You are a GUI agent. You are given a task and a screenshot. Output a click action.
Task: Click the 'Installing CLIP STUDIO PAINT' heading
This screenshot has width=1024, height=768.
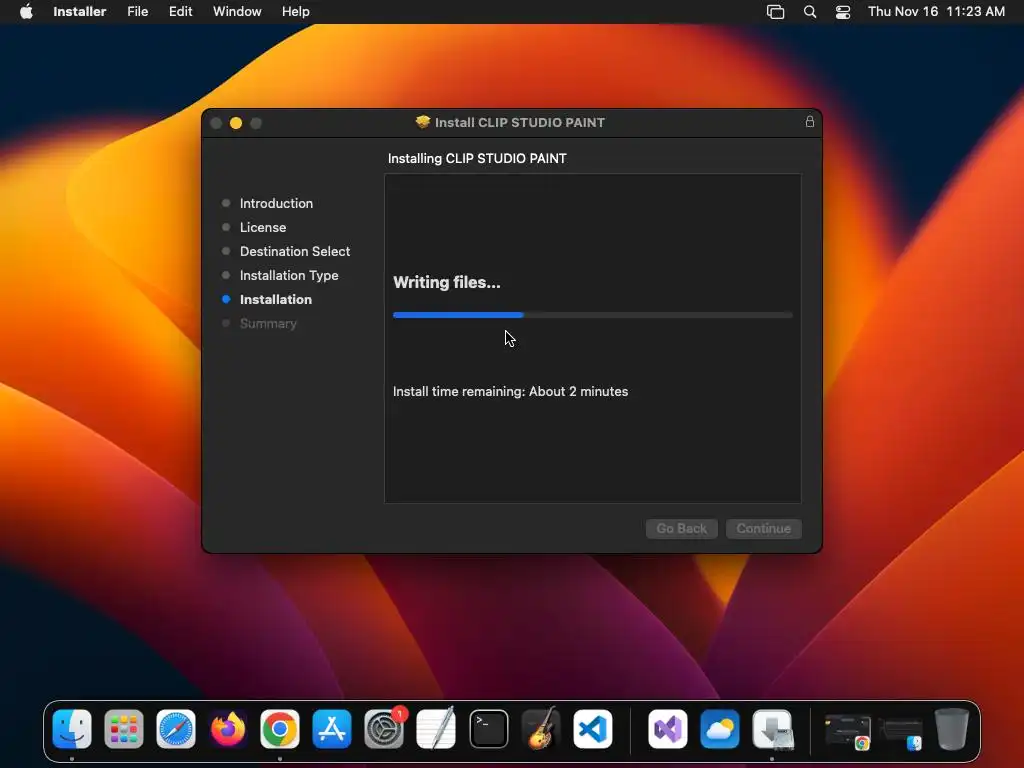coord(477,158)
